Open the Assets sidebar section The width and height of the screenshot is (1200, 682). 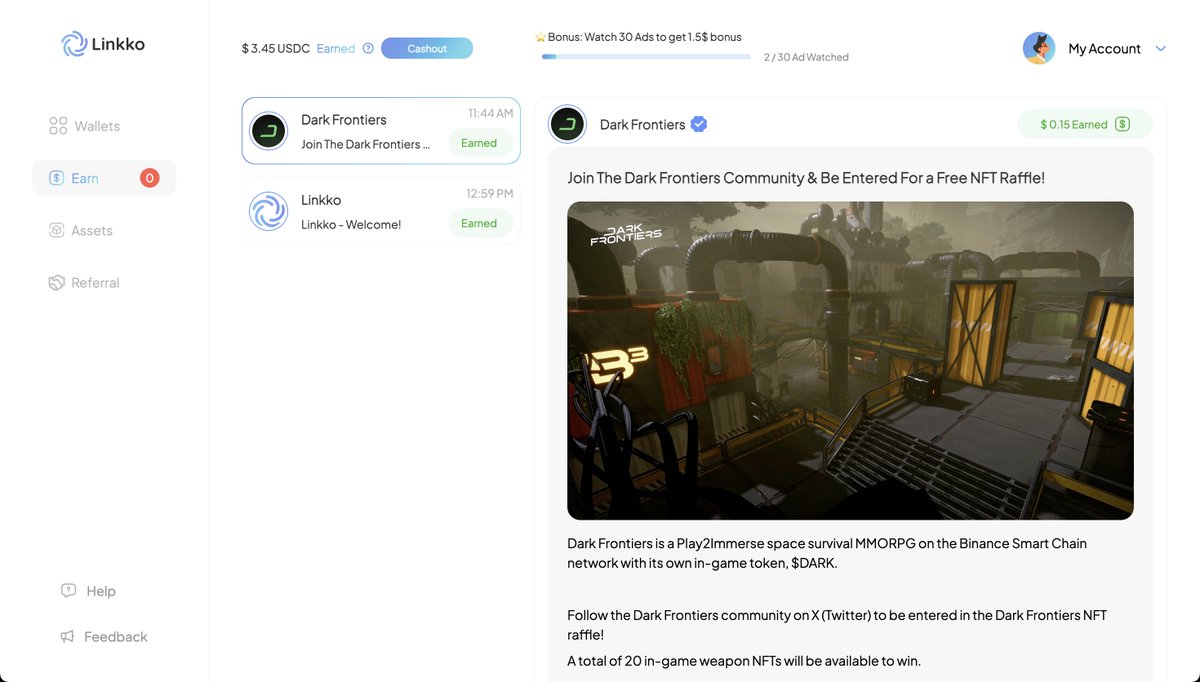[81, 230]
